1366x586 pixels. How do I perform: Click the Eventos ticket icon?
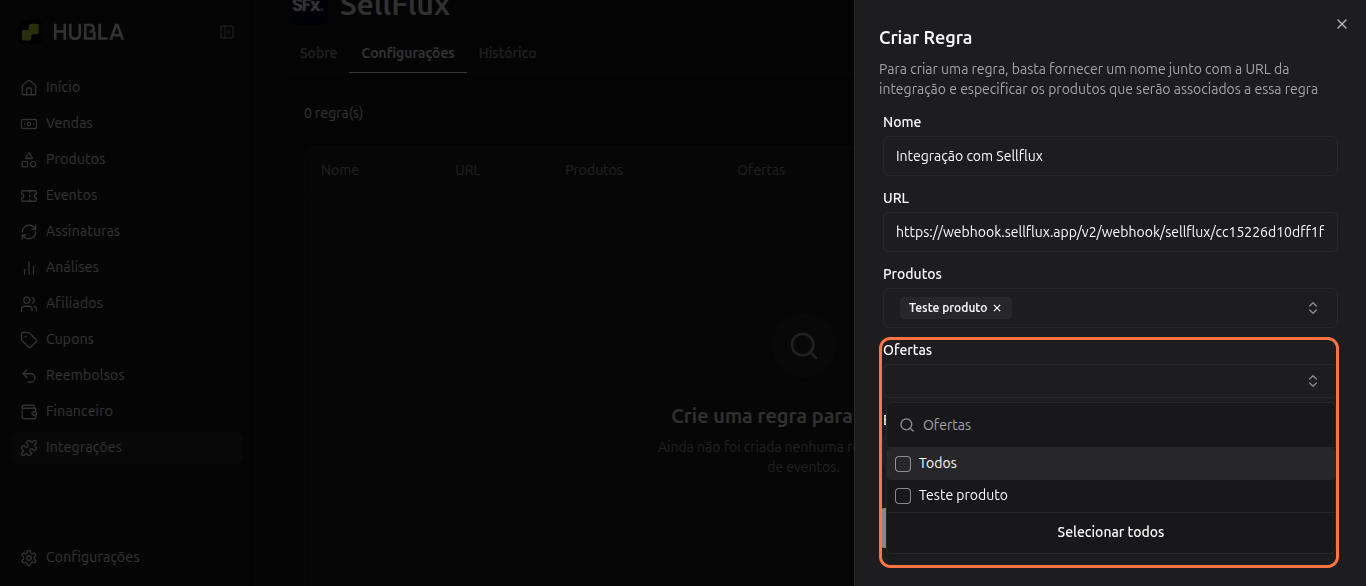point(29,196)
